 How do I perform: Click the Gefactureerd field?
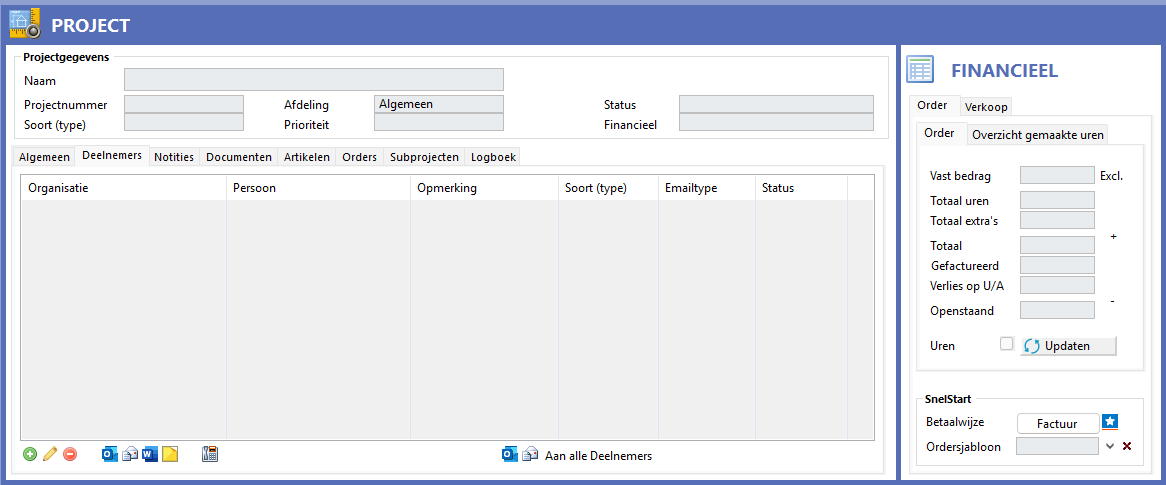coord(1057,265)
